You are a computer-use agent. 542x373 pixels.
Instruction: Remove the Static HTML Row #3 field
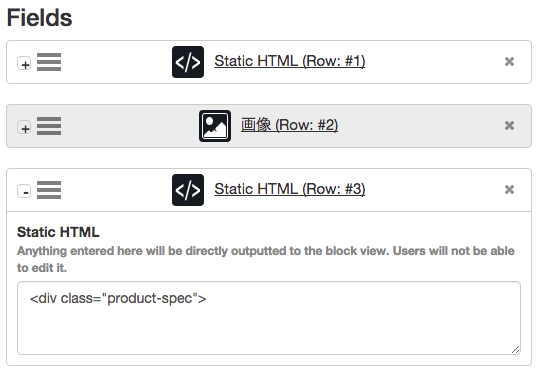pos(509,189)
